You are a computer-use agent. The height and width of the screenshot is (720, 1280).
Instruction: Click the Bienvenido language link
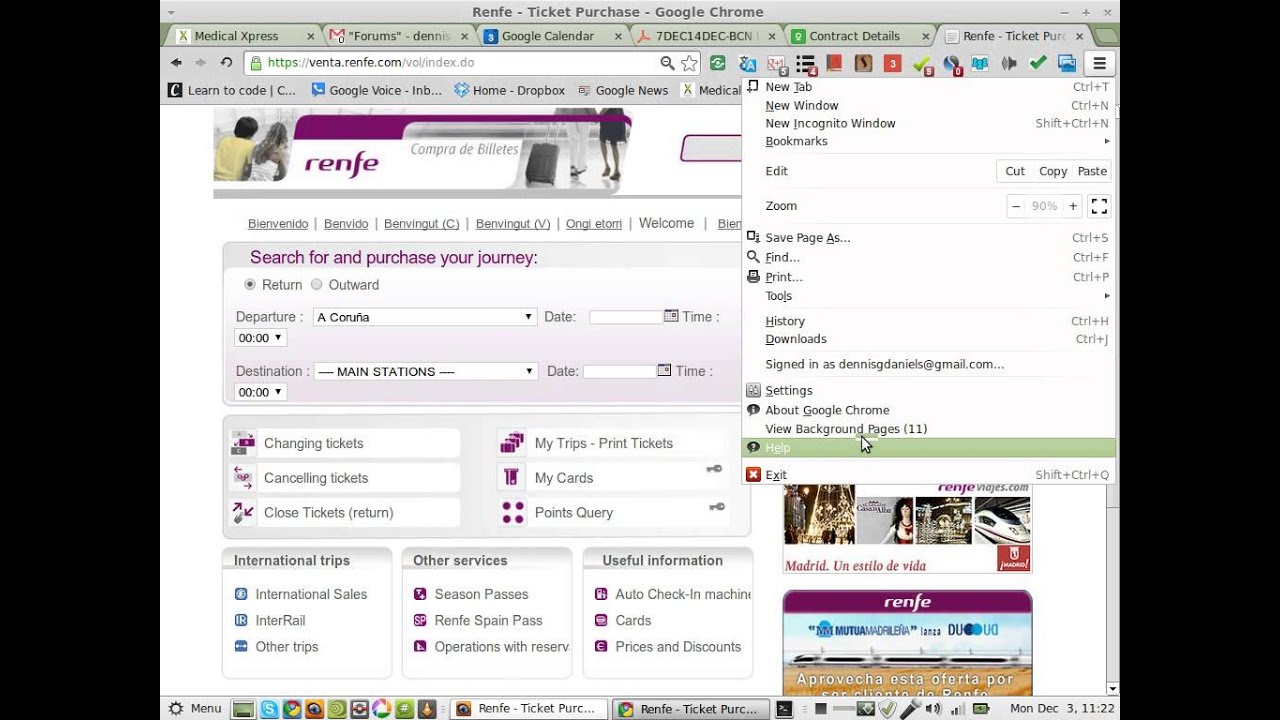click(278, 224)
